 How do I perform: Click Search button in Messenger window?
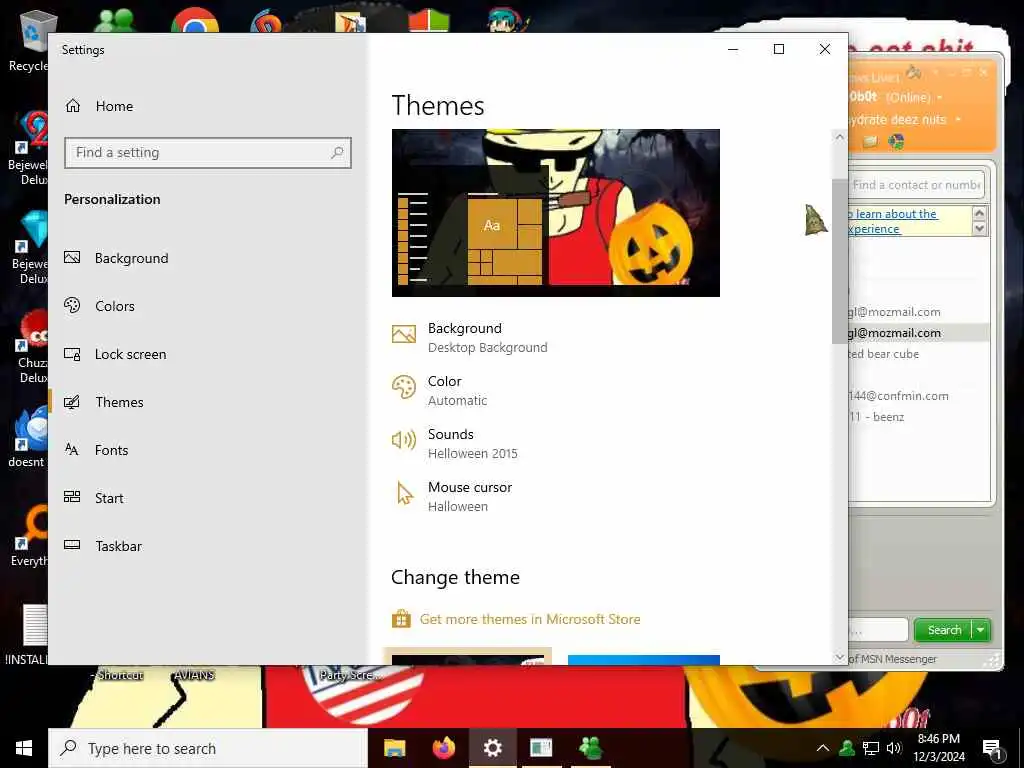tap(944, 630)
